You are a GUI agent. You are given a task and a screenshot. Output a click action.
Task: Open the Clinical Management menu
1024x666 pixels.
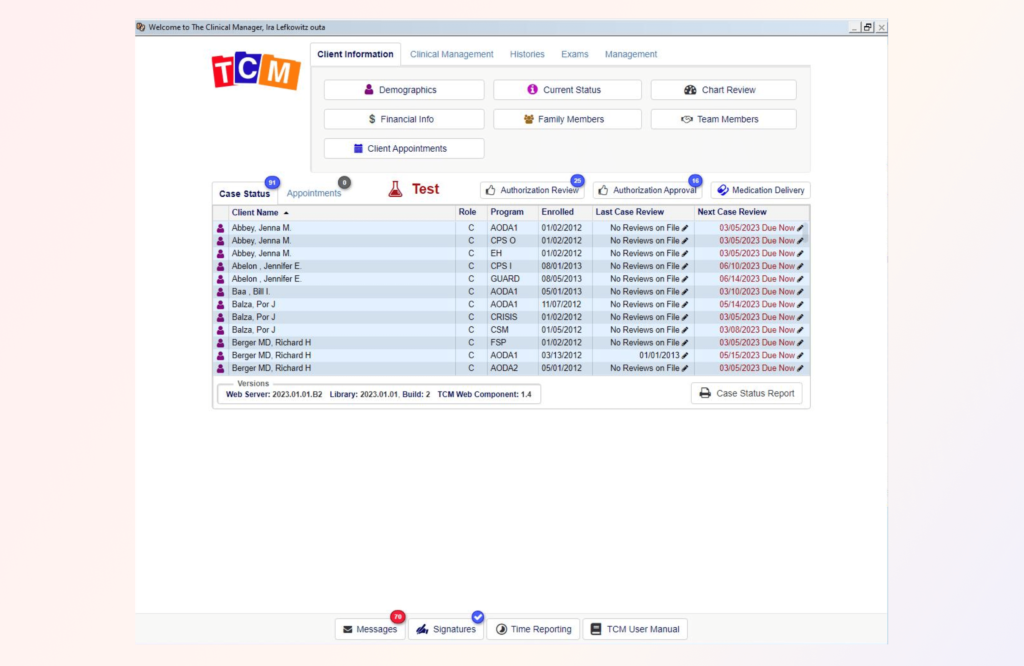(451, 54)
